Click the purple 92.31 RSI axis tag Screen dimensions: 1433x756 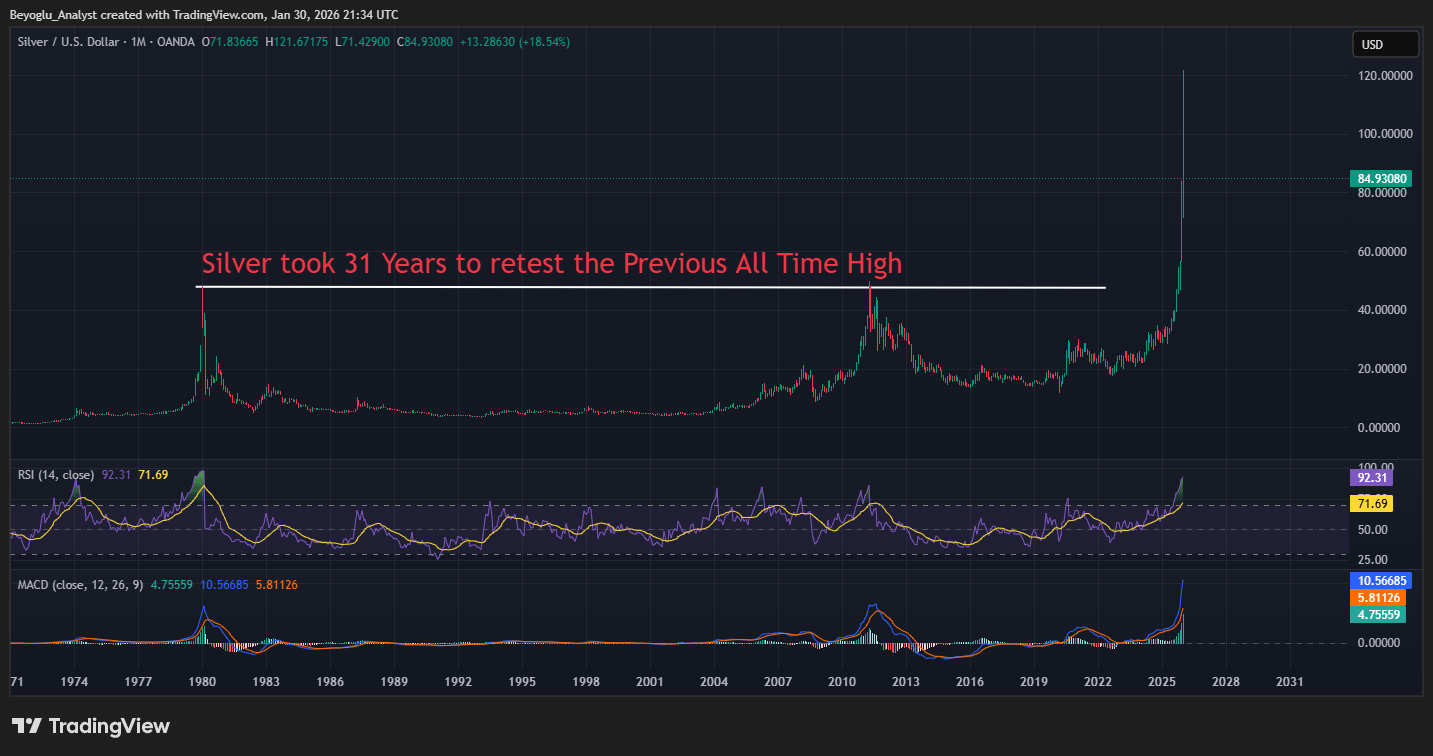pyautogui.click(x=1371, y=478)
